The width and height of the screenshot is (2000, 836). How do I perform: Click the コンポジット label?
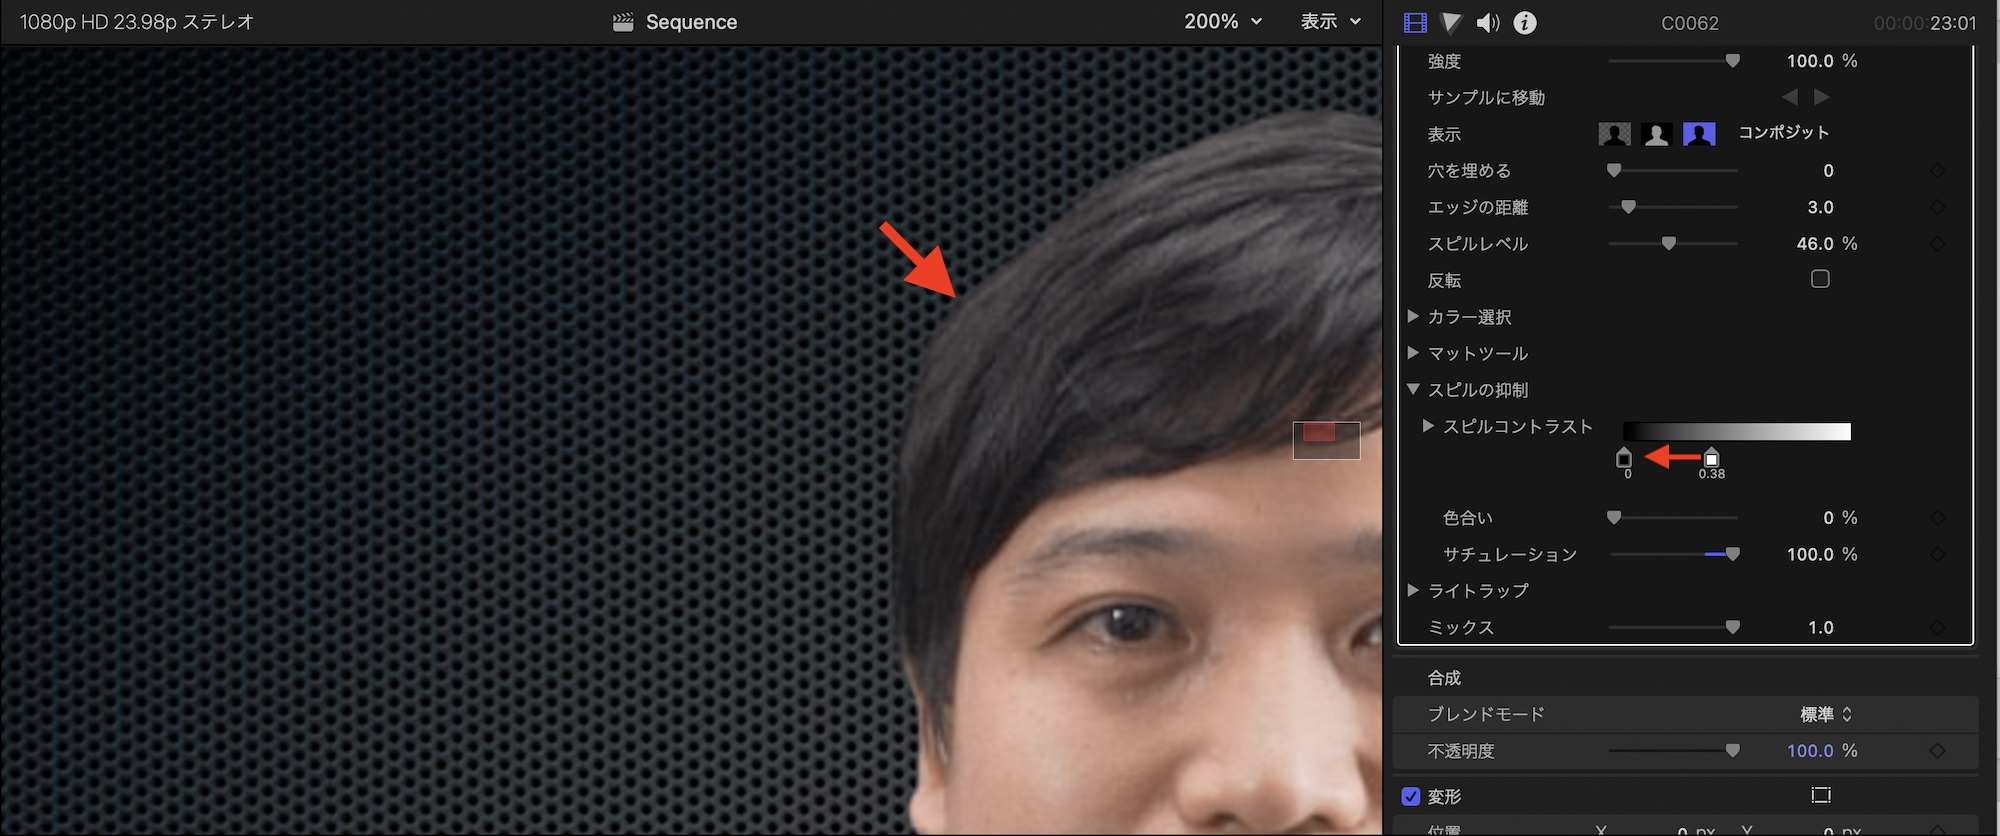point(1784,133)
